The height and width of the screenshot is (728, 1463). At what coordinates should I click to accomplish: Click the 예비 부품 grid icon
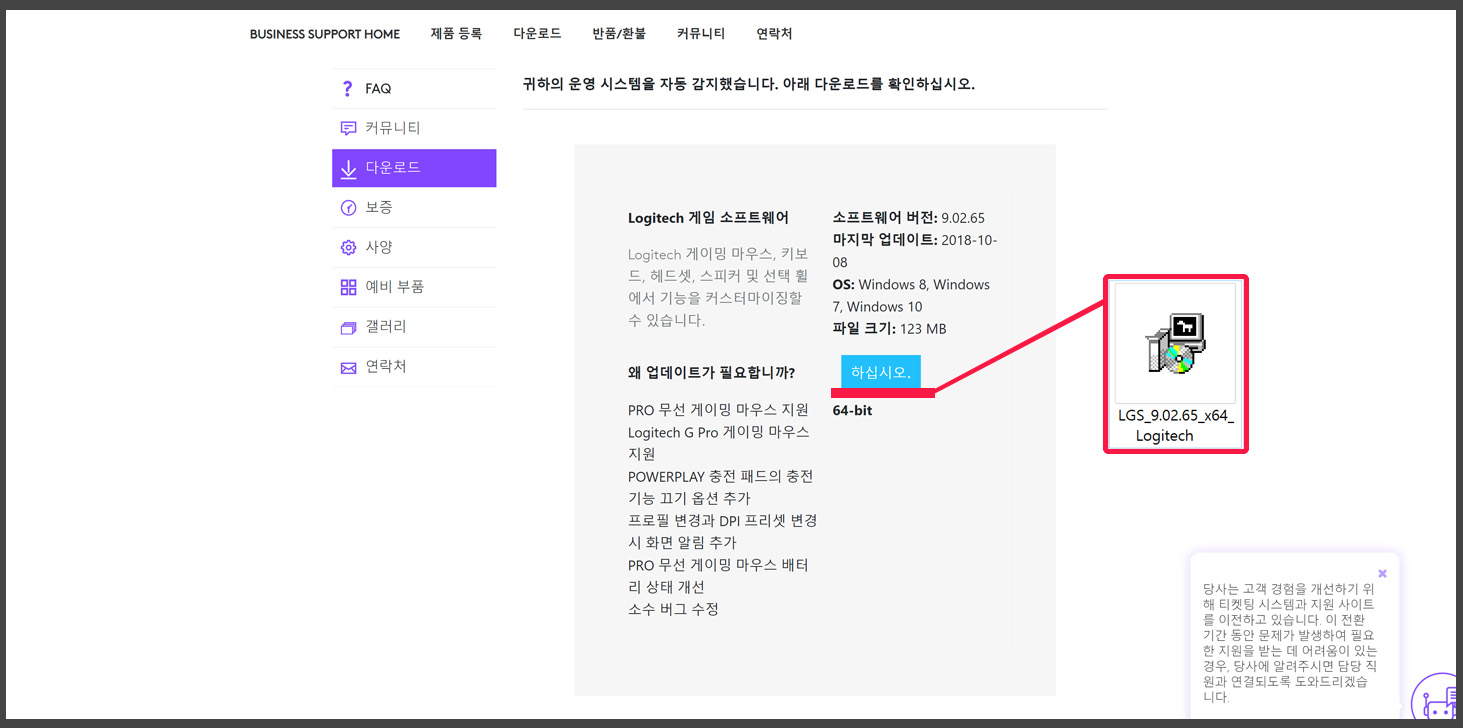tap(348, 287)
